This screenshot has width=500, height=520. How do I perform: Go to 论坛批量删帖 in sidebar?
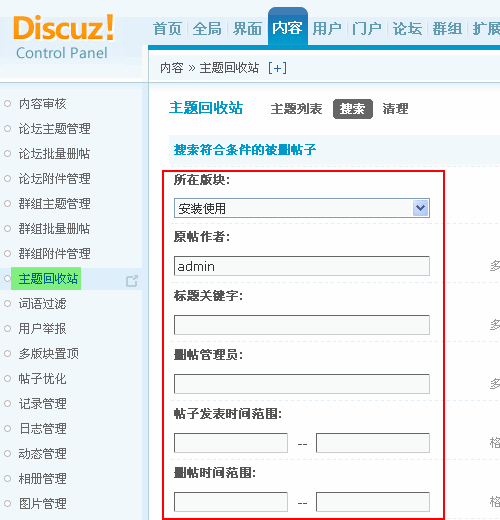[x=54, y=154]
